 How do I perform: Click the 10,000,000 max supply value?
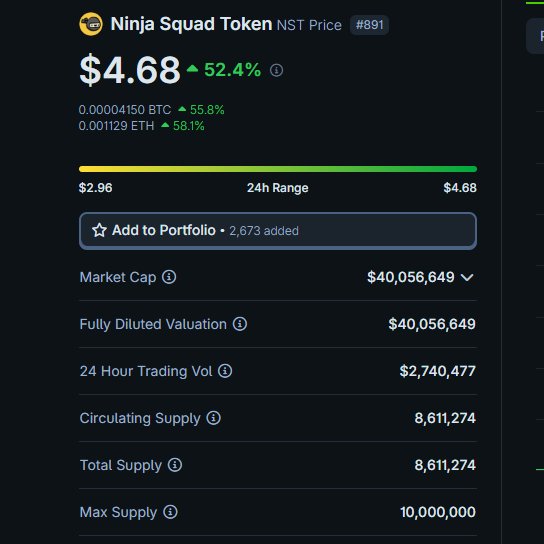click(438, 512)
